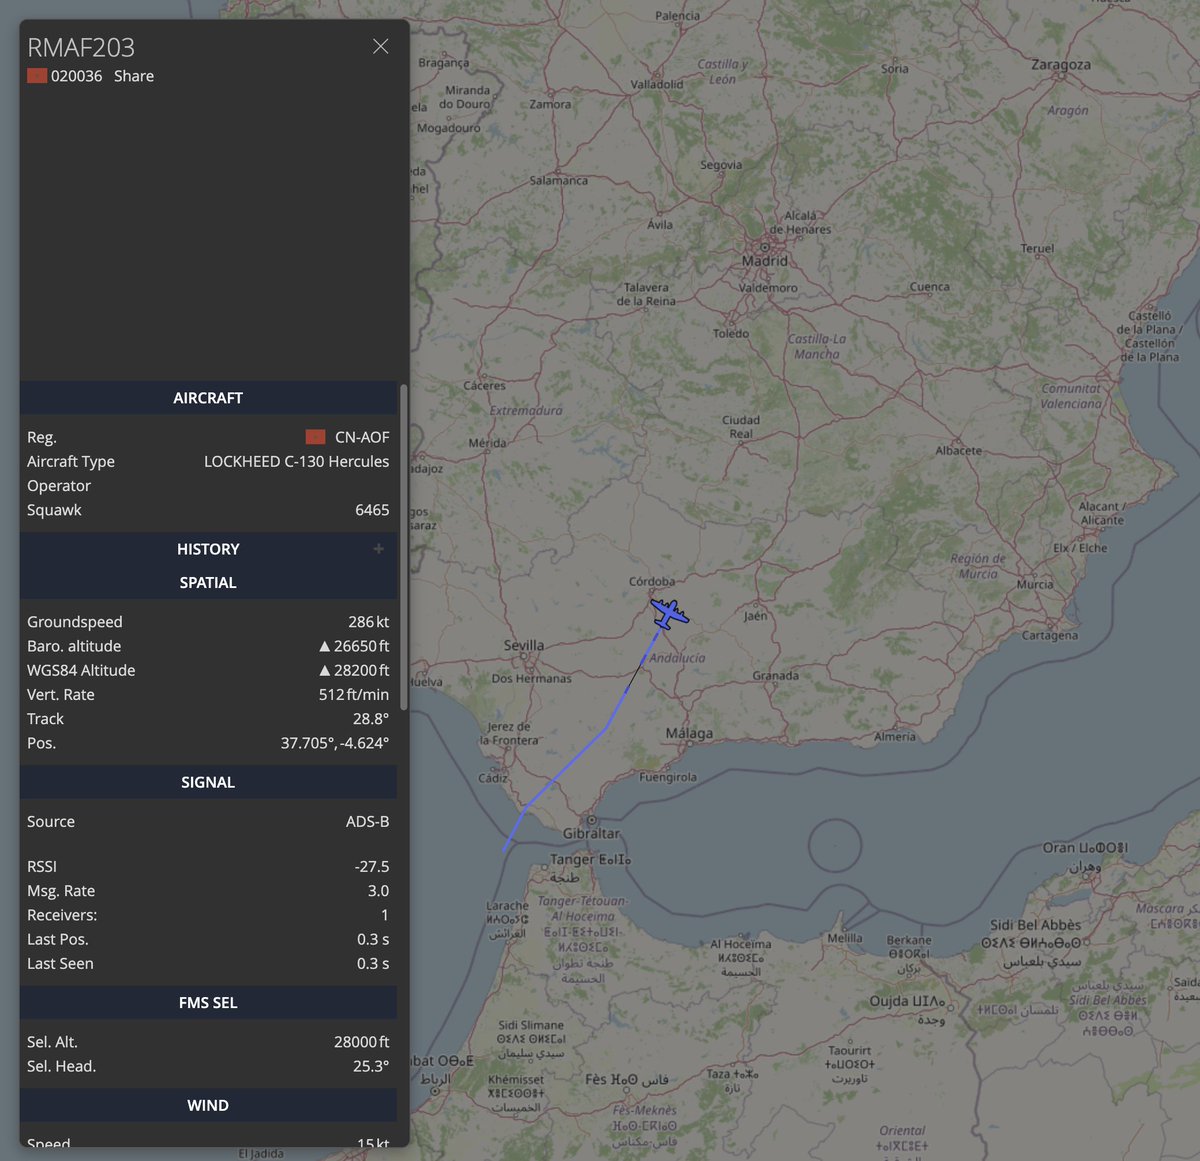Click the aircraft type LOCKHEED C-130 Hercules
Screen dimensions: 1200x1161
(297, 461)
